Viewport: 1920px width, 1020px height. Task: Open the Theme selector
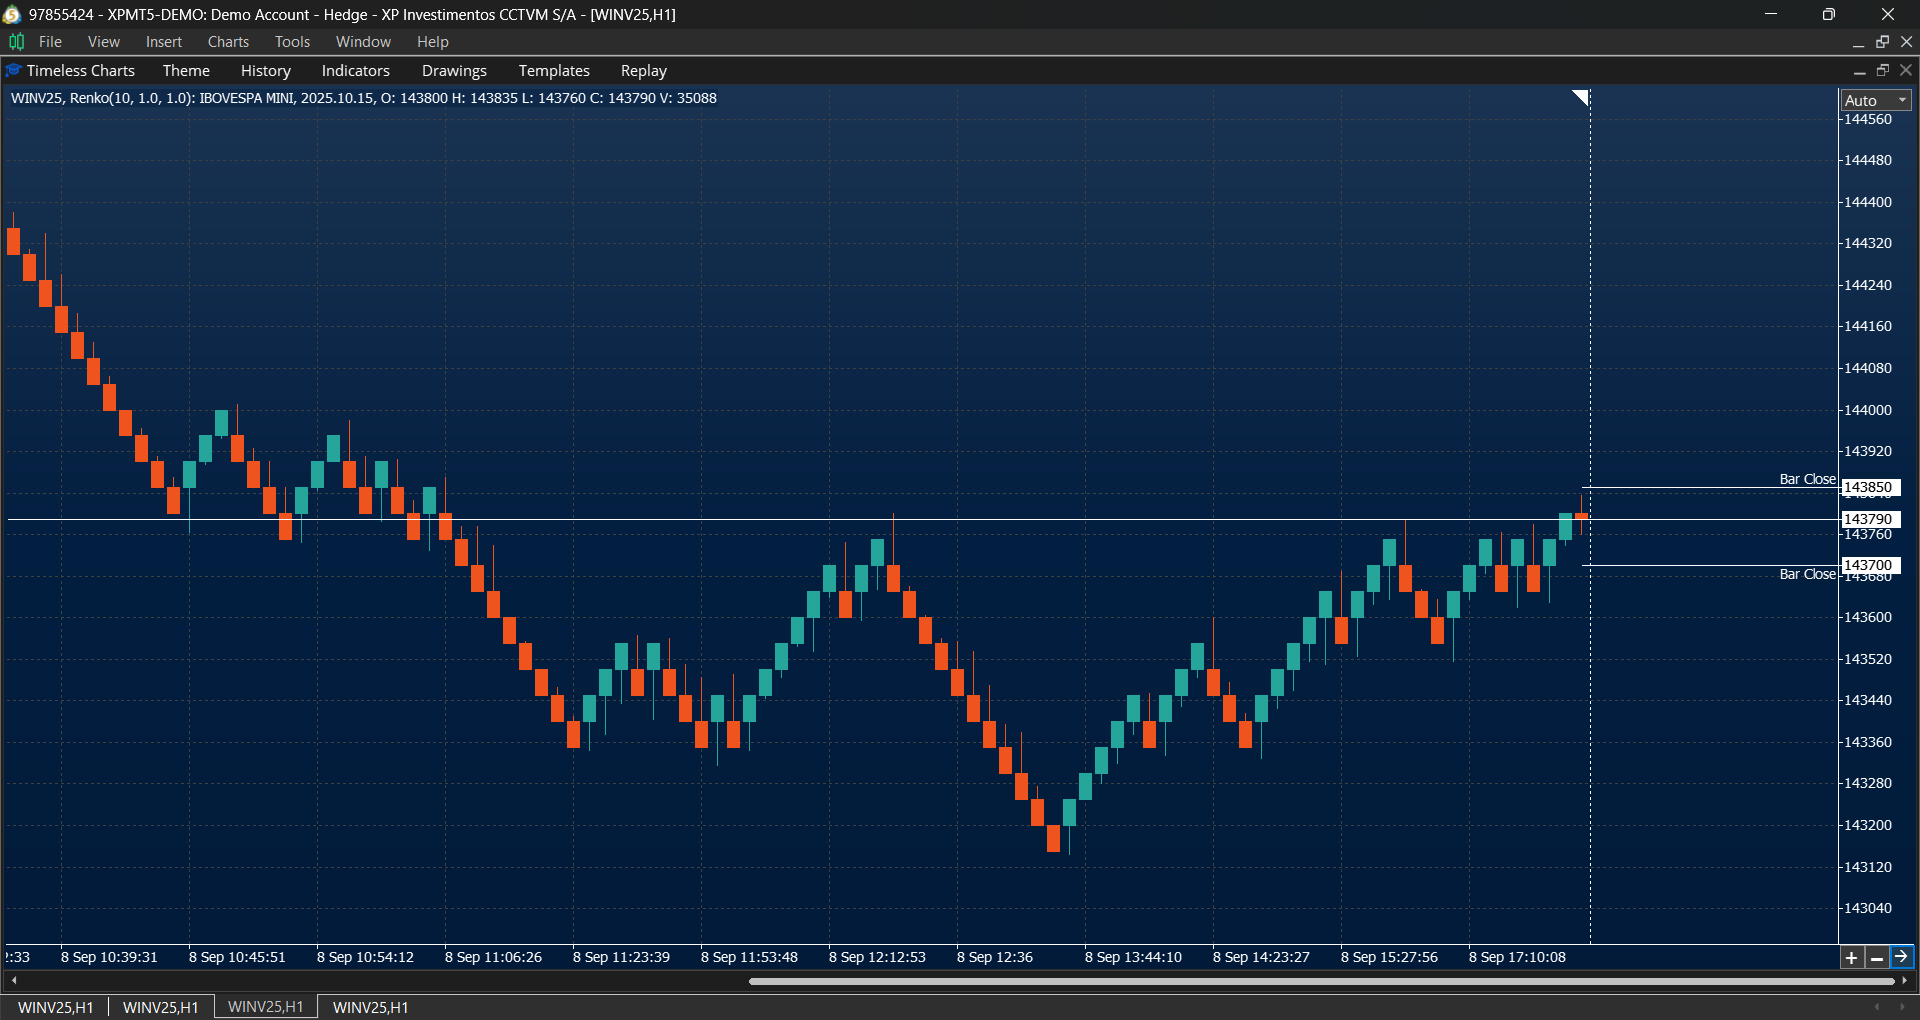coord(186,70)
